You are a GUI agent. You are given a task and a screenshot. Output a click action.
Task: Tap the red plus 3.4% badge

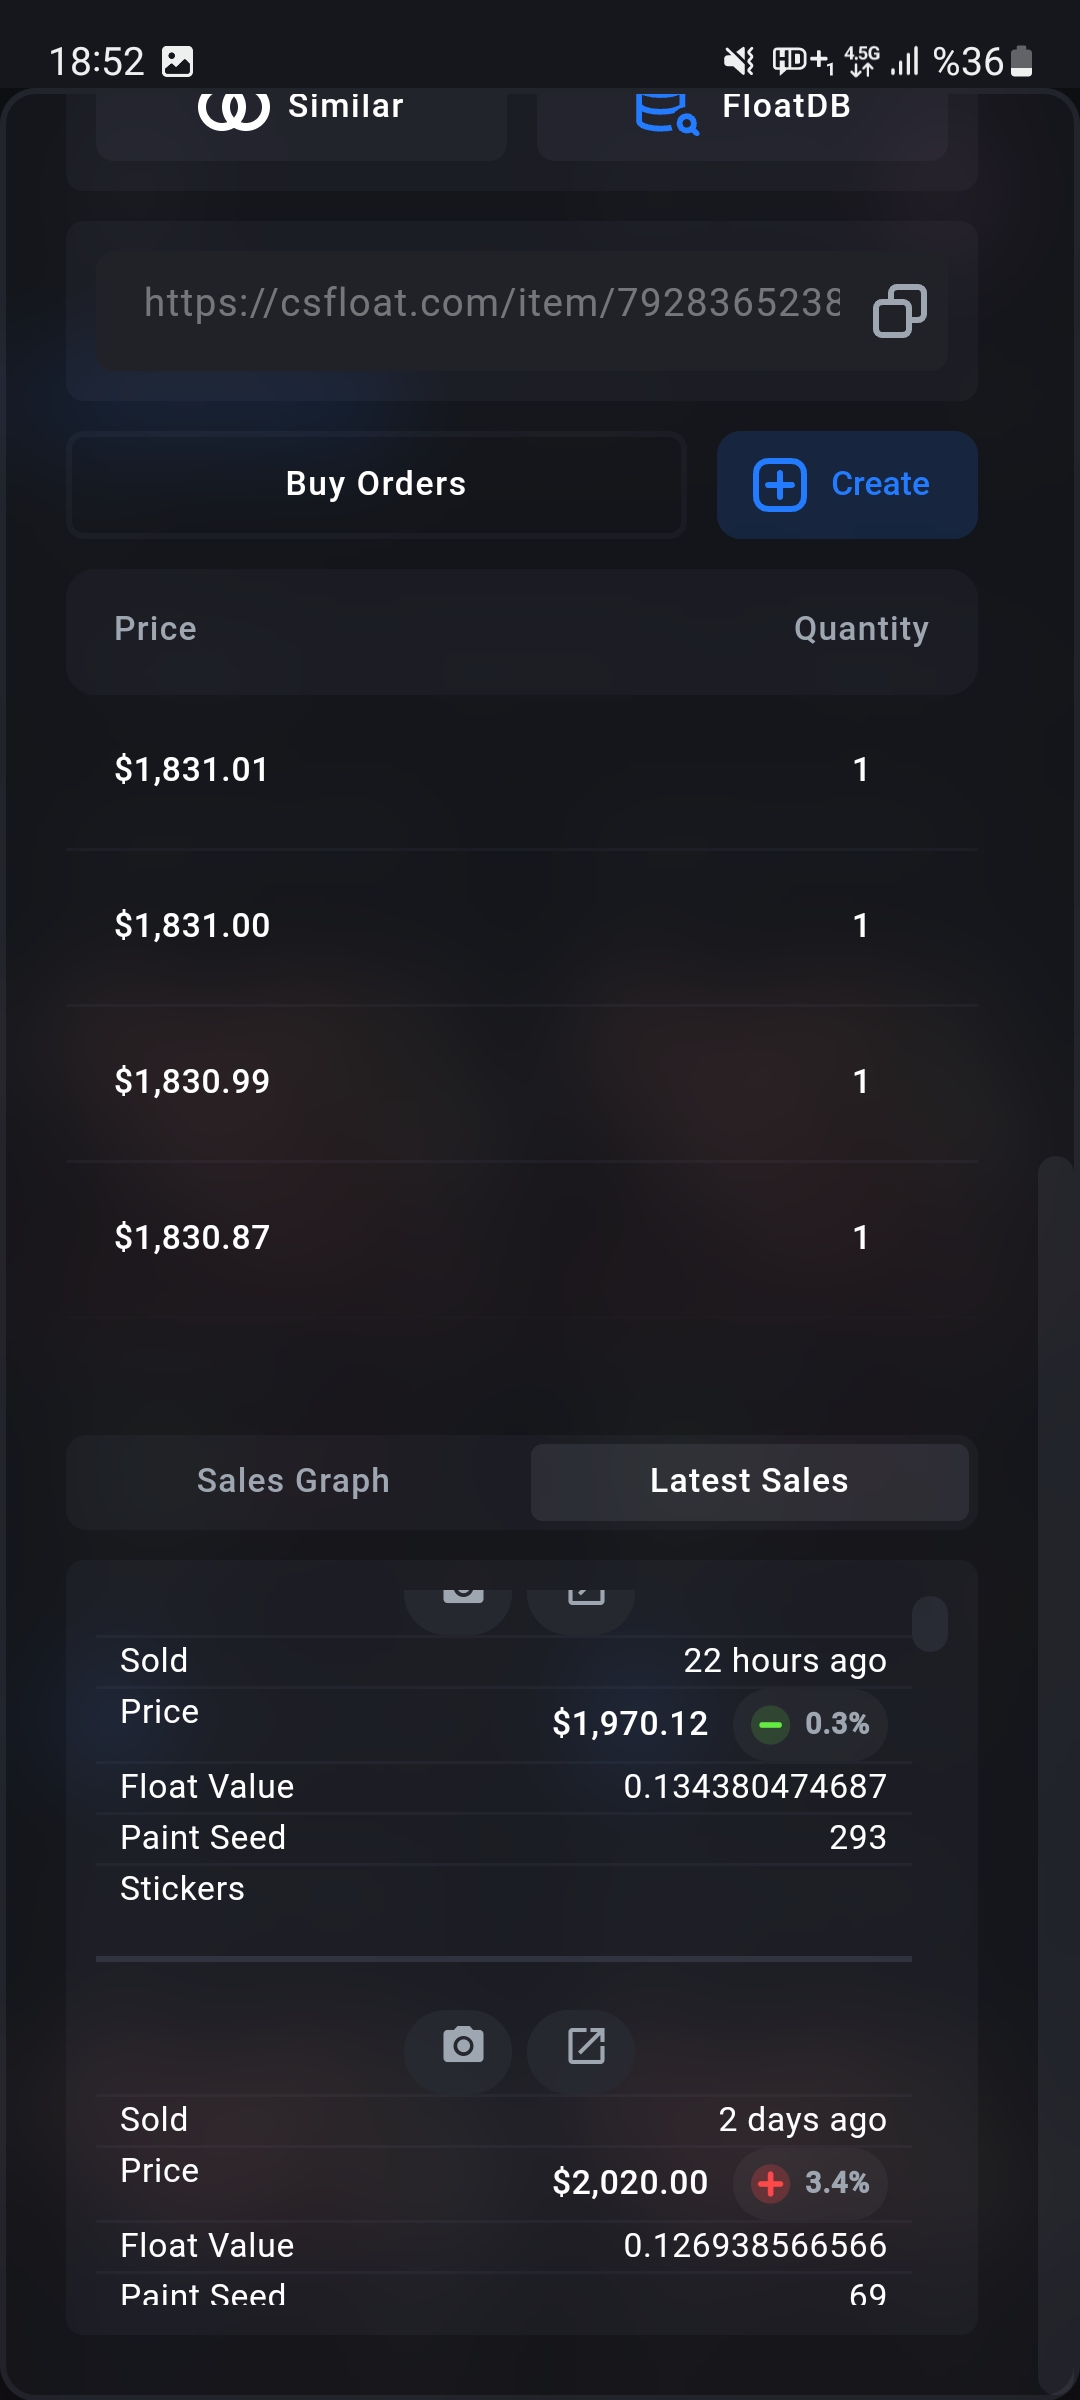pos(810,2183)
